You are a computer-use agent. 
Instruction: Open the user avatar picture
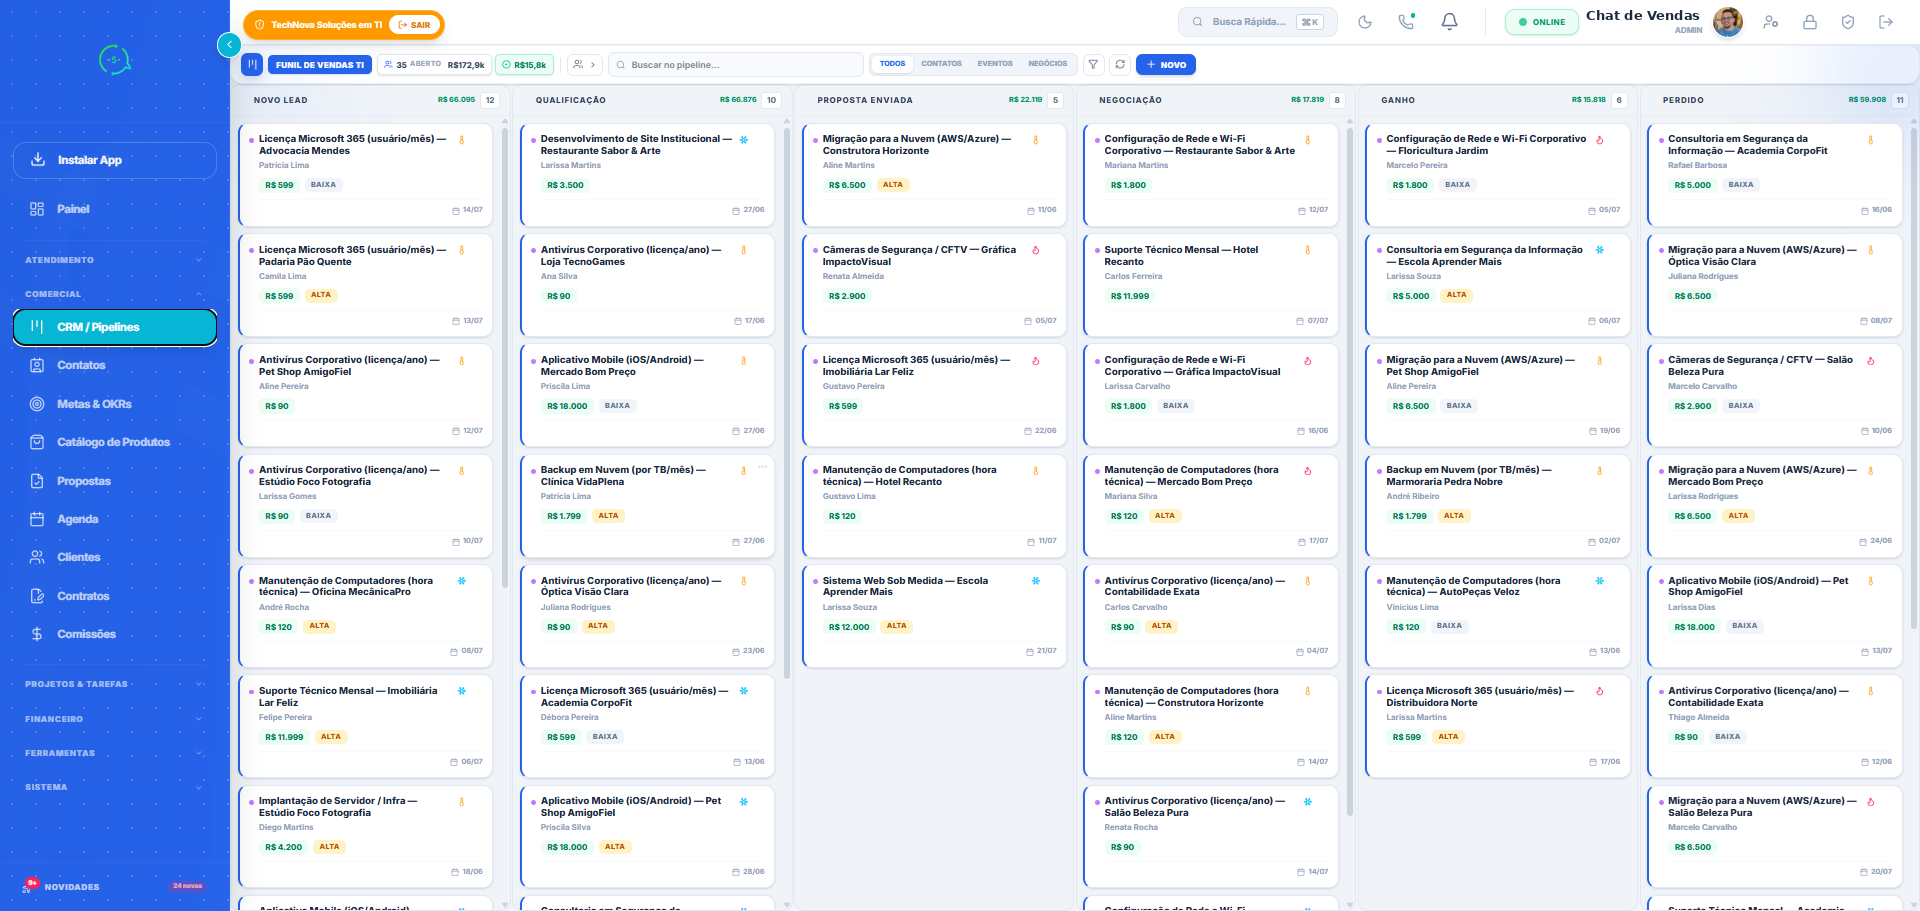[x=1727, y=21]
